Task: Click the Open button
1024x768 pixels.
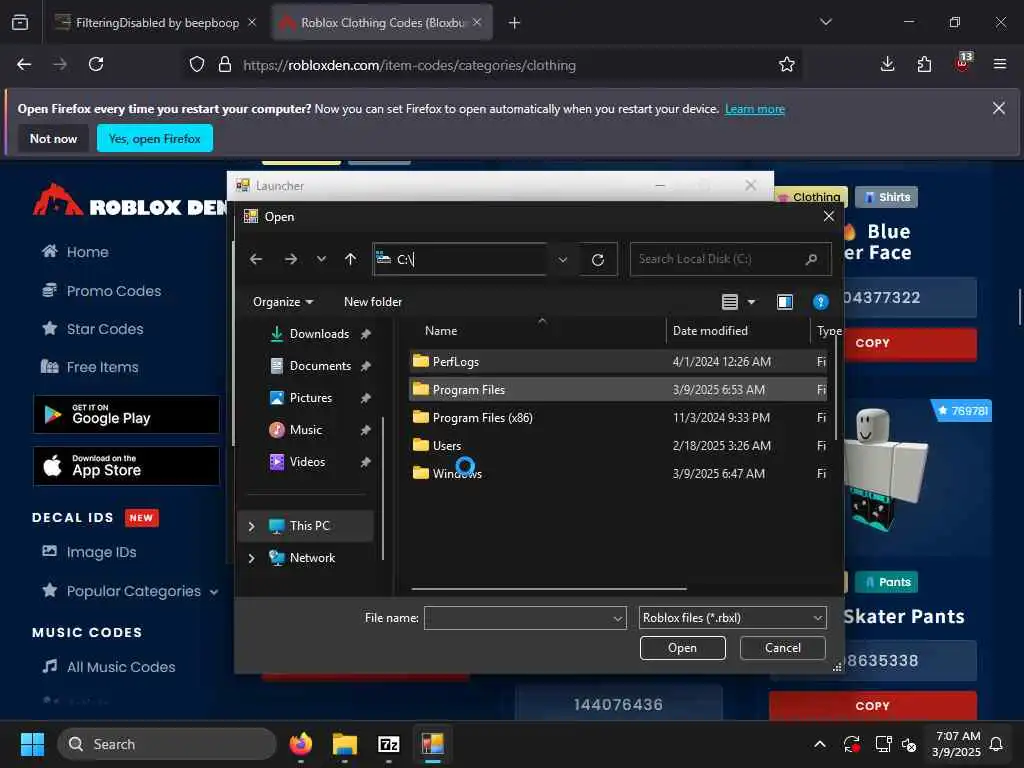Action: 682,648
